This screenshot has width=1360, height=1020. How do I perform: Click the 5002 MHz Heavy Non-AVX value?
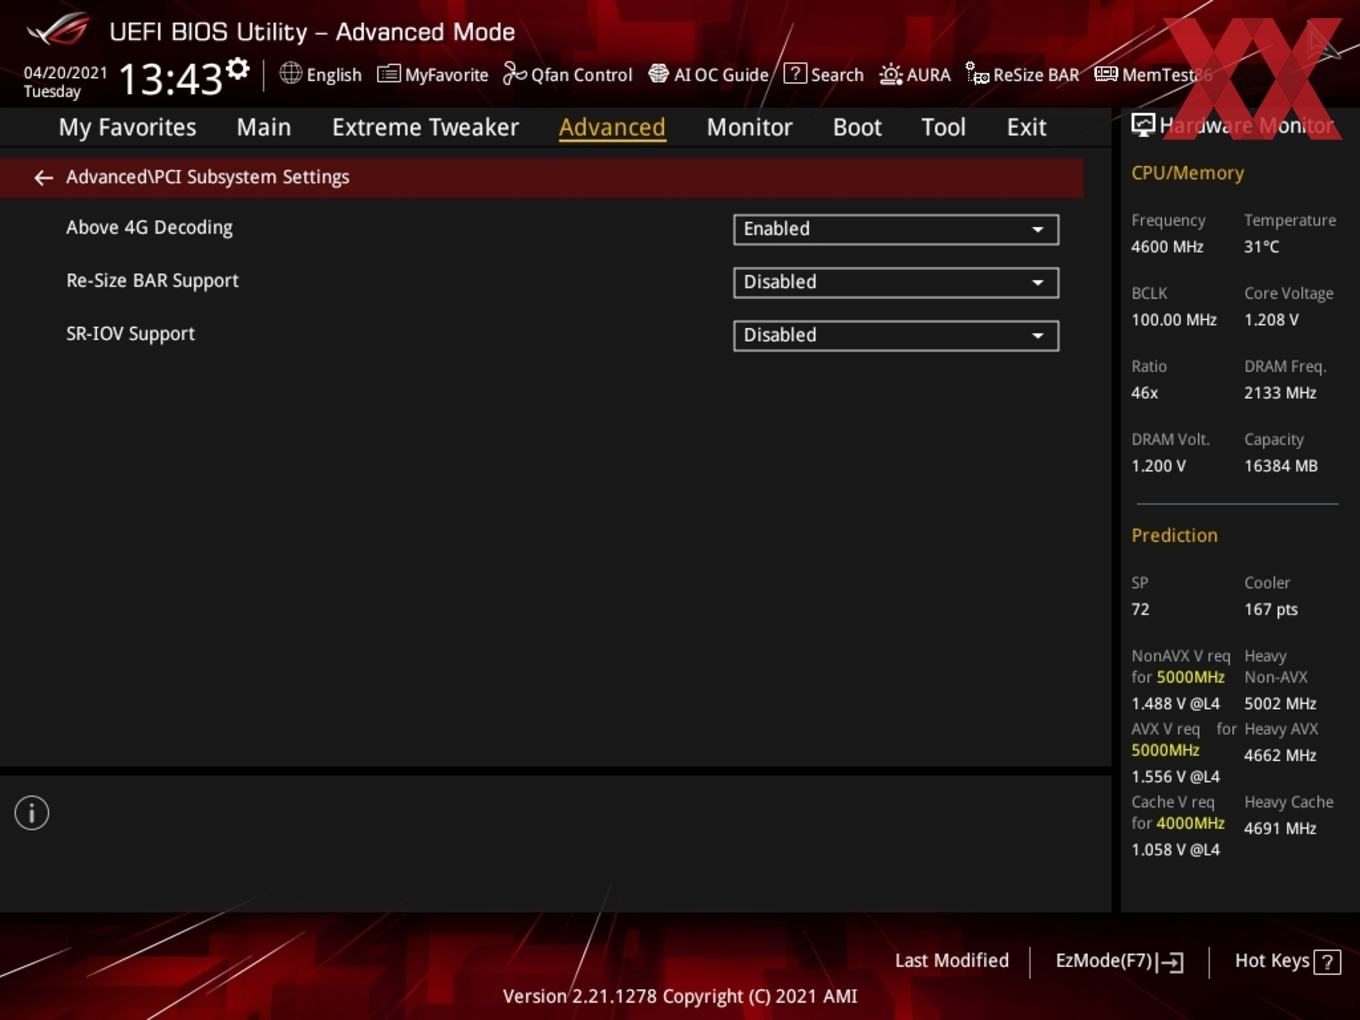1280,704
